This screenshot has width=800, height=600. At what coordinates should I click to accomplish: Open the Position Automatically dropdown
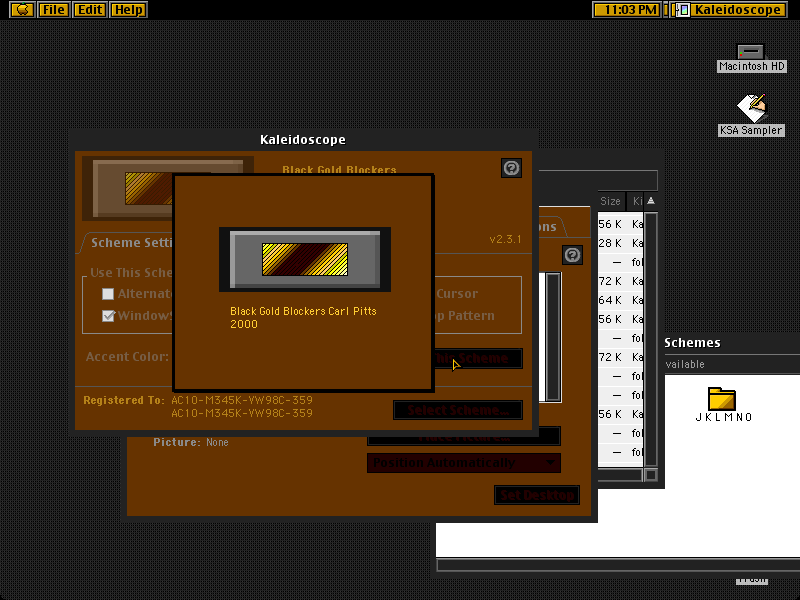464,463
